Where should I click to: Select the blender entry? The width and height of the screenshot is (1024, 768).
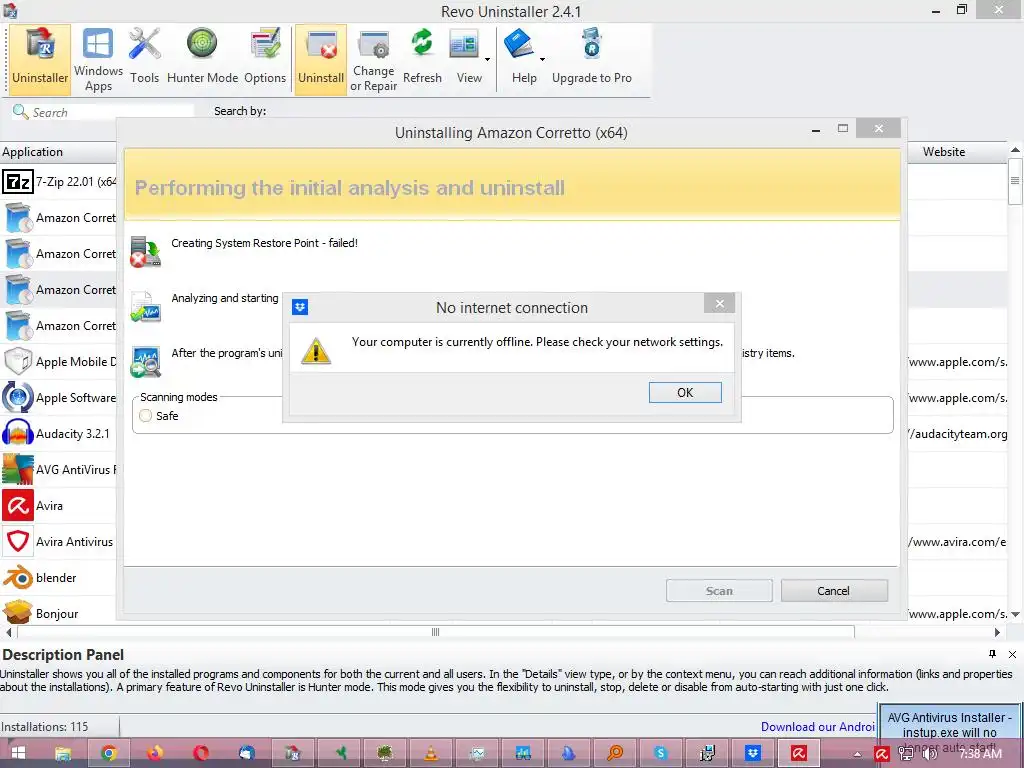pos(58,577)
